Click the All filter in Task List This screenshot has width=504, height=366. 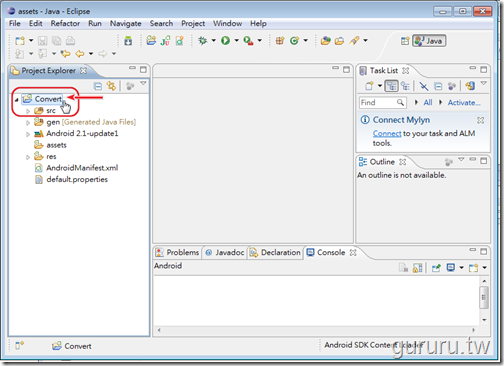pyautogui.click(x=428, y=102)
